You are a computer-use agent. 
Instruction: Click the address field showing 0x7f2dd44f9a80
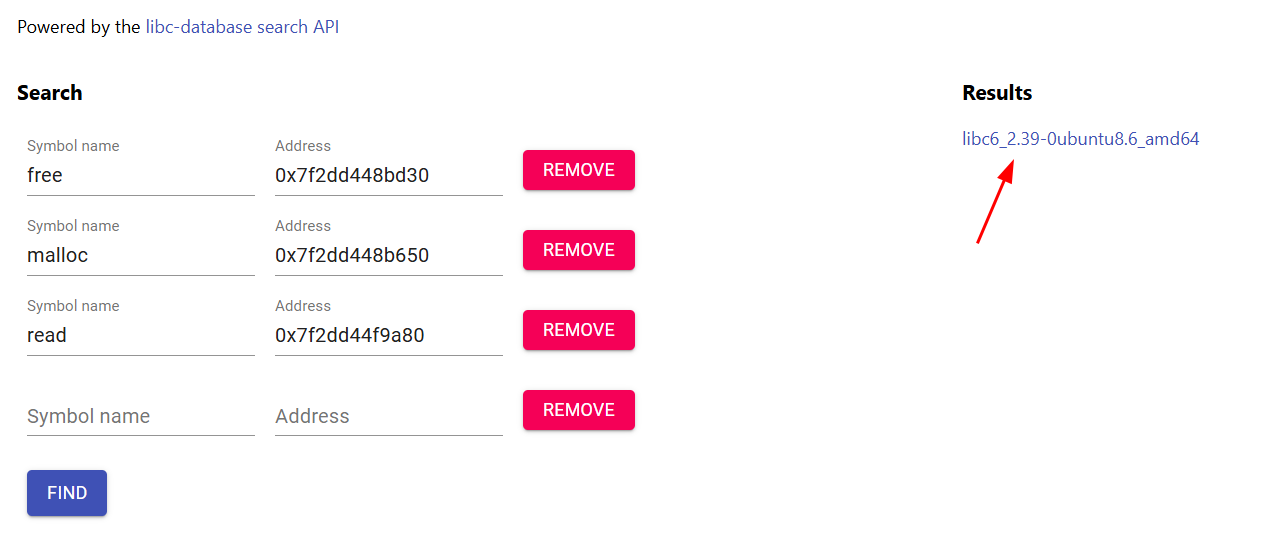click(x=388, y=336)
